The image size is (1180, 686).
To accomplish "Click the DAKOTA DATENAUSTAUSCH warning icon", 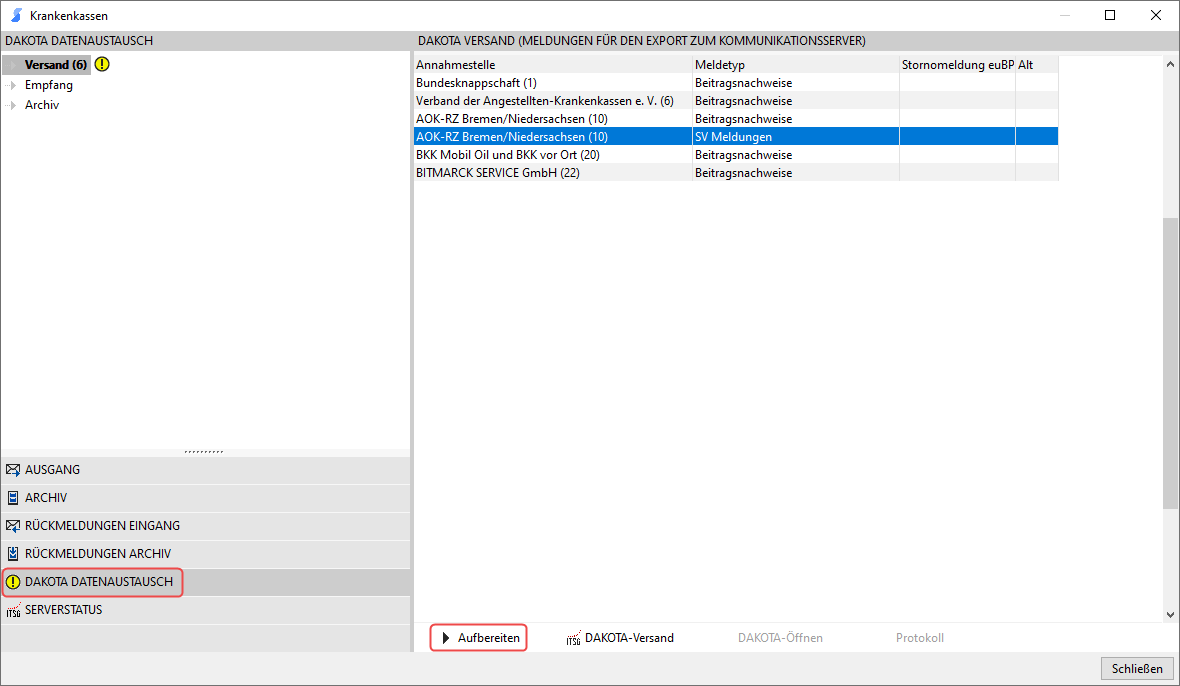I will pos(13,581).
